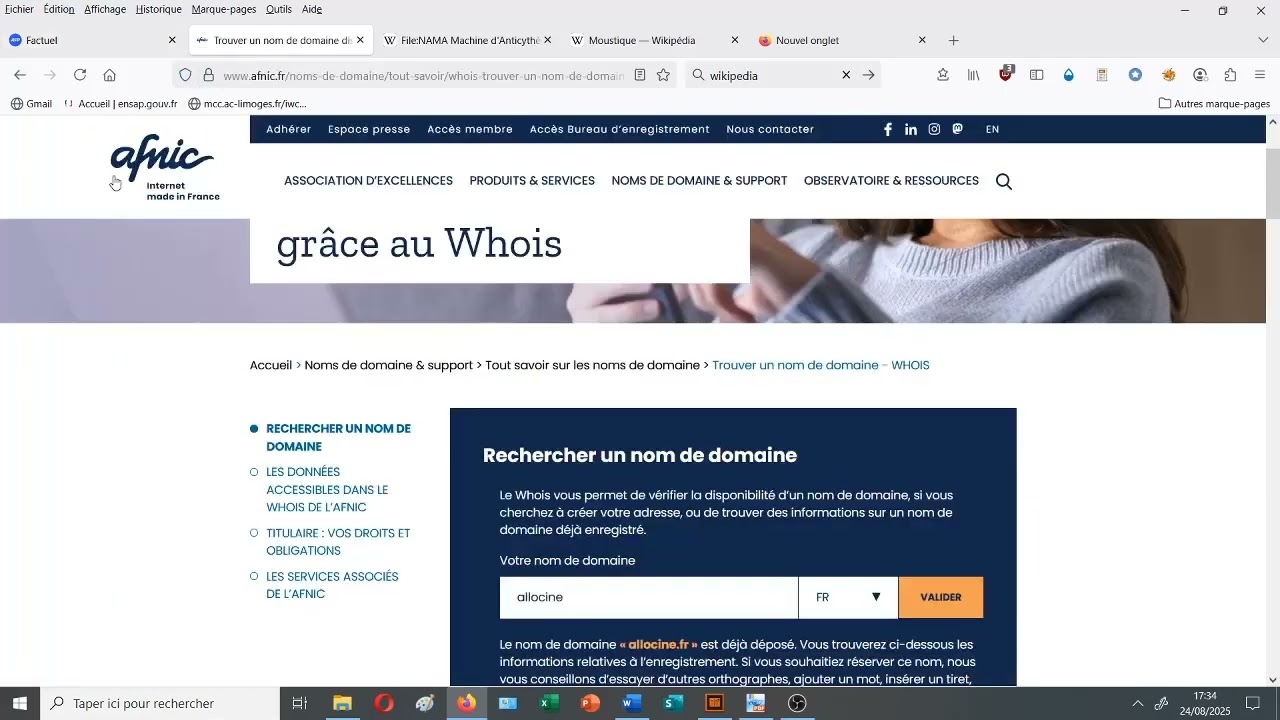This screenshot has width=1280, height=720.
Task: Open Firefox application hamburger menu
Action: coord(1260,75)
